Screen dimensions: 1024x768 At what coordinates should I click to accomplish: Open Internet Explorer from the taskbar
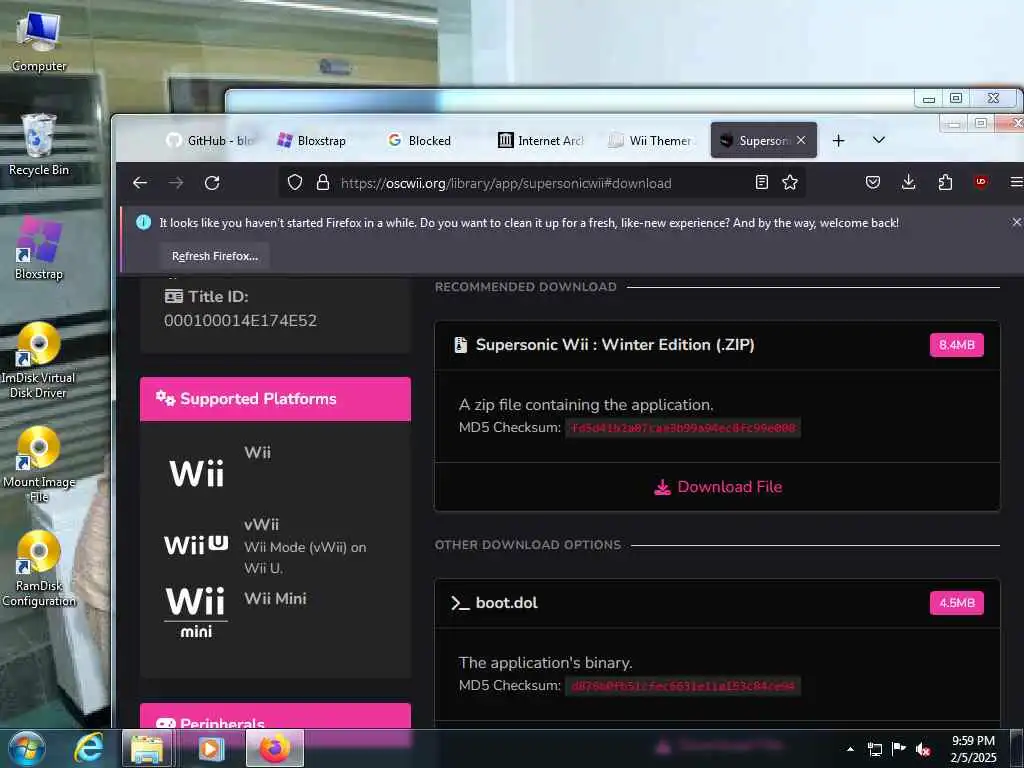click(x=89, y=748)
